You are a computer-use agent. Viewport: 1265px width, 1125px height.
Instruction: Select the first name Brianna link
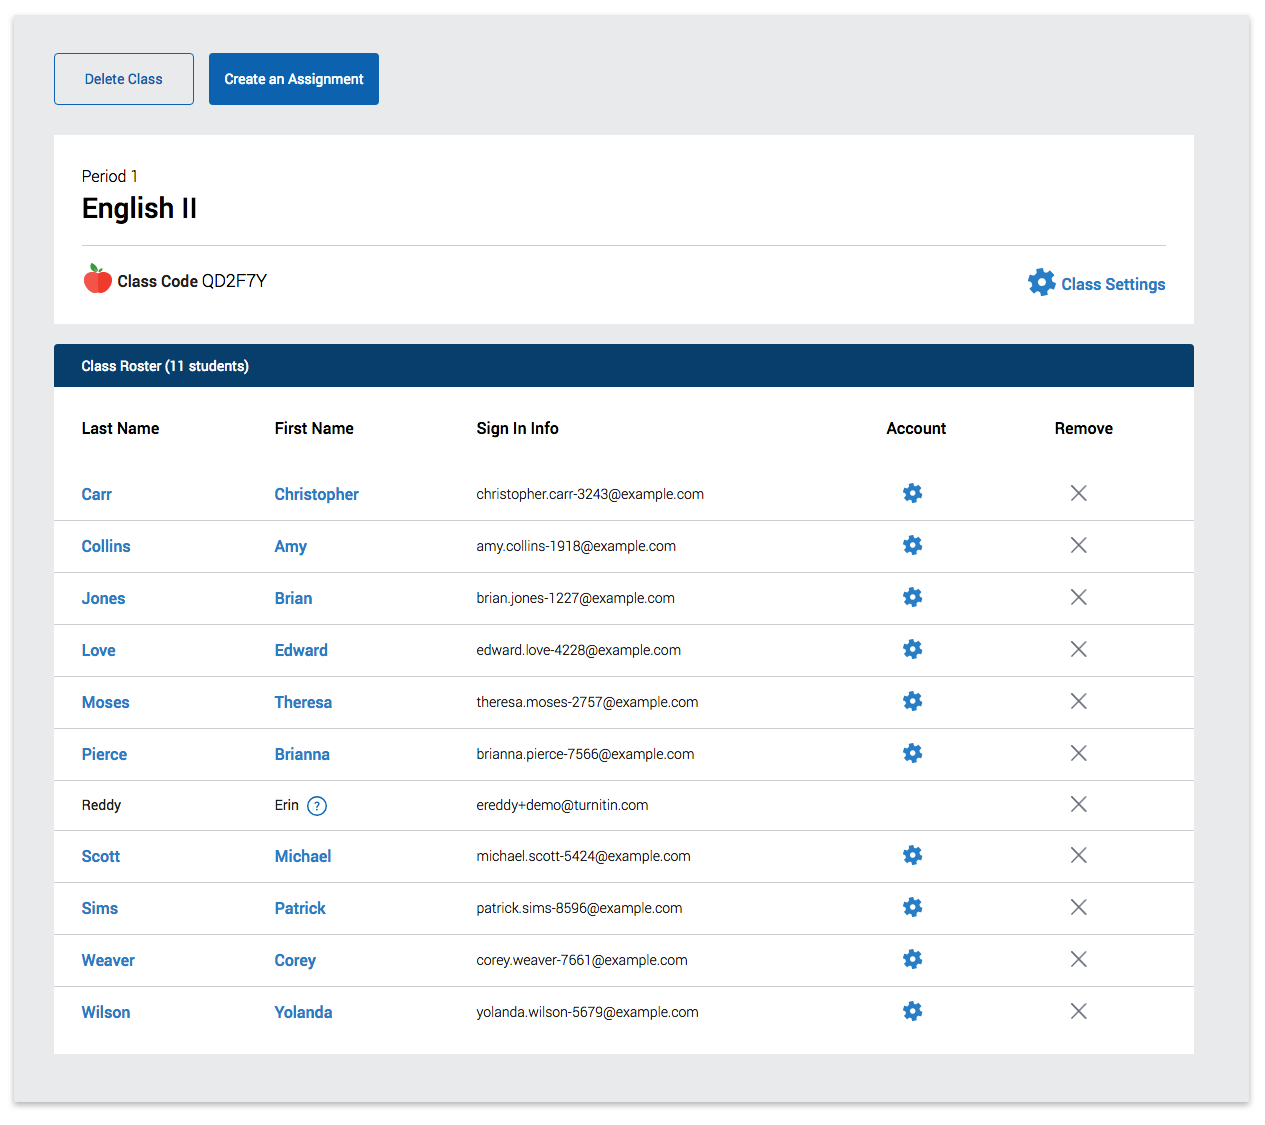coord(302,754)
